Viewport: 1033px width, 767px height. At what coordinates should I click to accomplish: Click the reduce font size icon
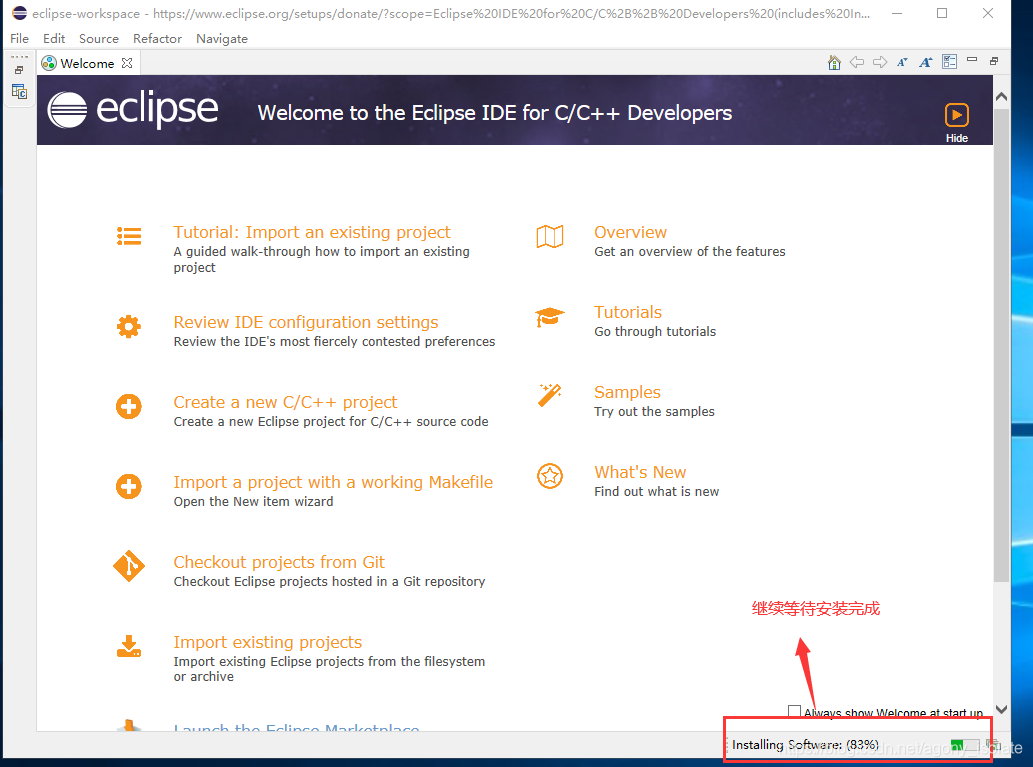(903, 63)
